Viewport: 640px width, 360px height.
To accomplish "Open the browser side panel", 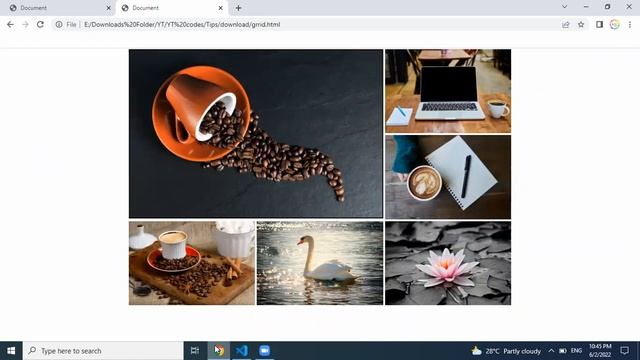I will point(599,24).
